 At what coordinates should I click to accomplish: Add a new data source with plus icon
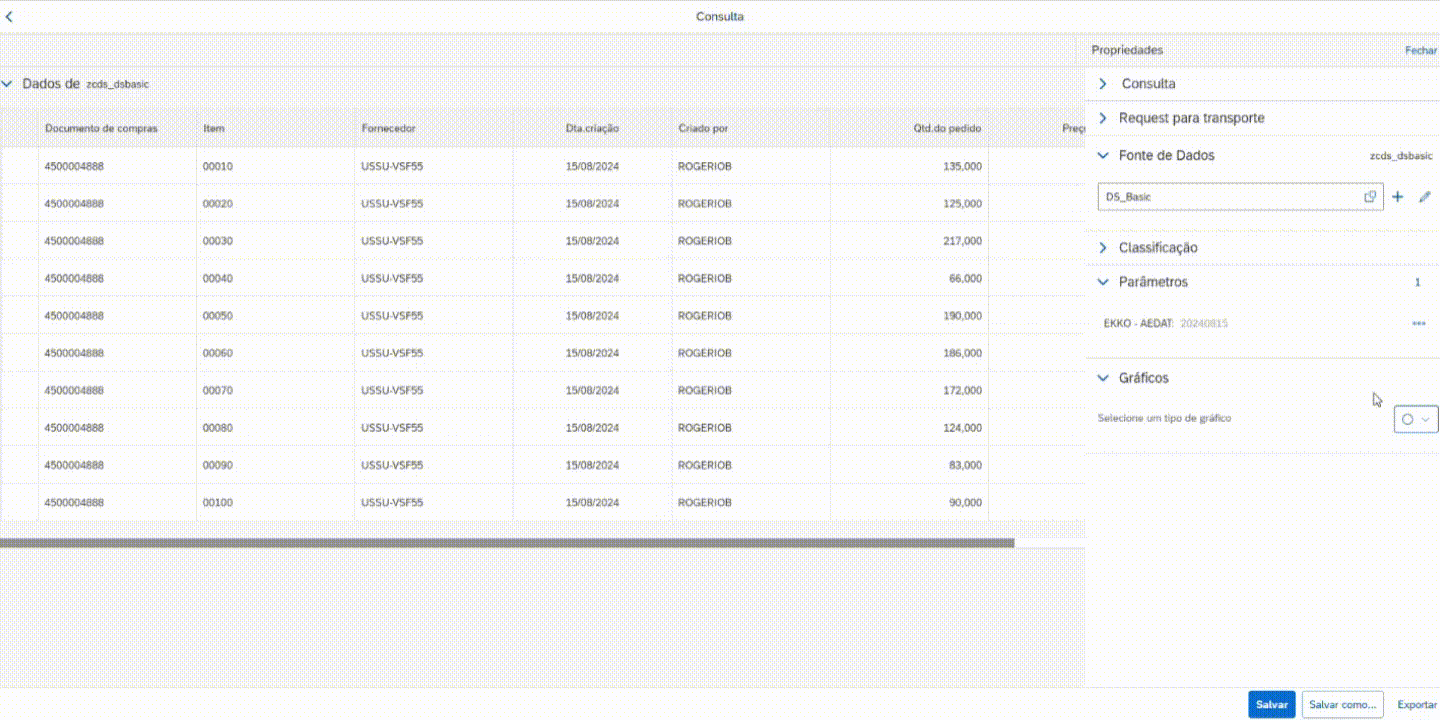click(x=1398, y=197)
